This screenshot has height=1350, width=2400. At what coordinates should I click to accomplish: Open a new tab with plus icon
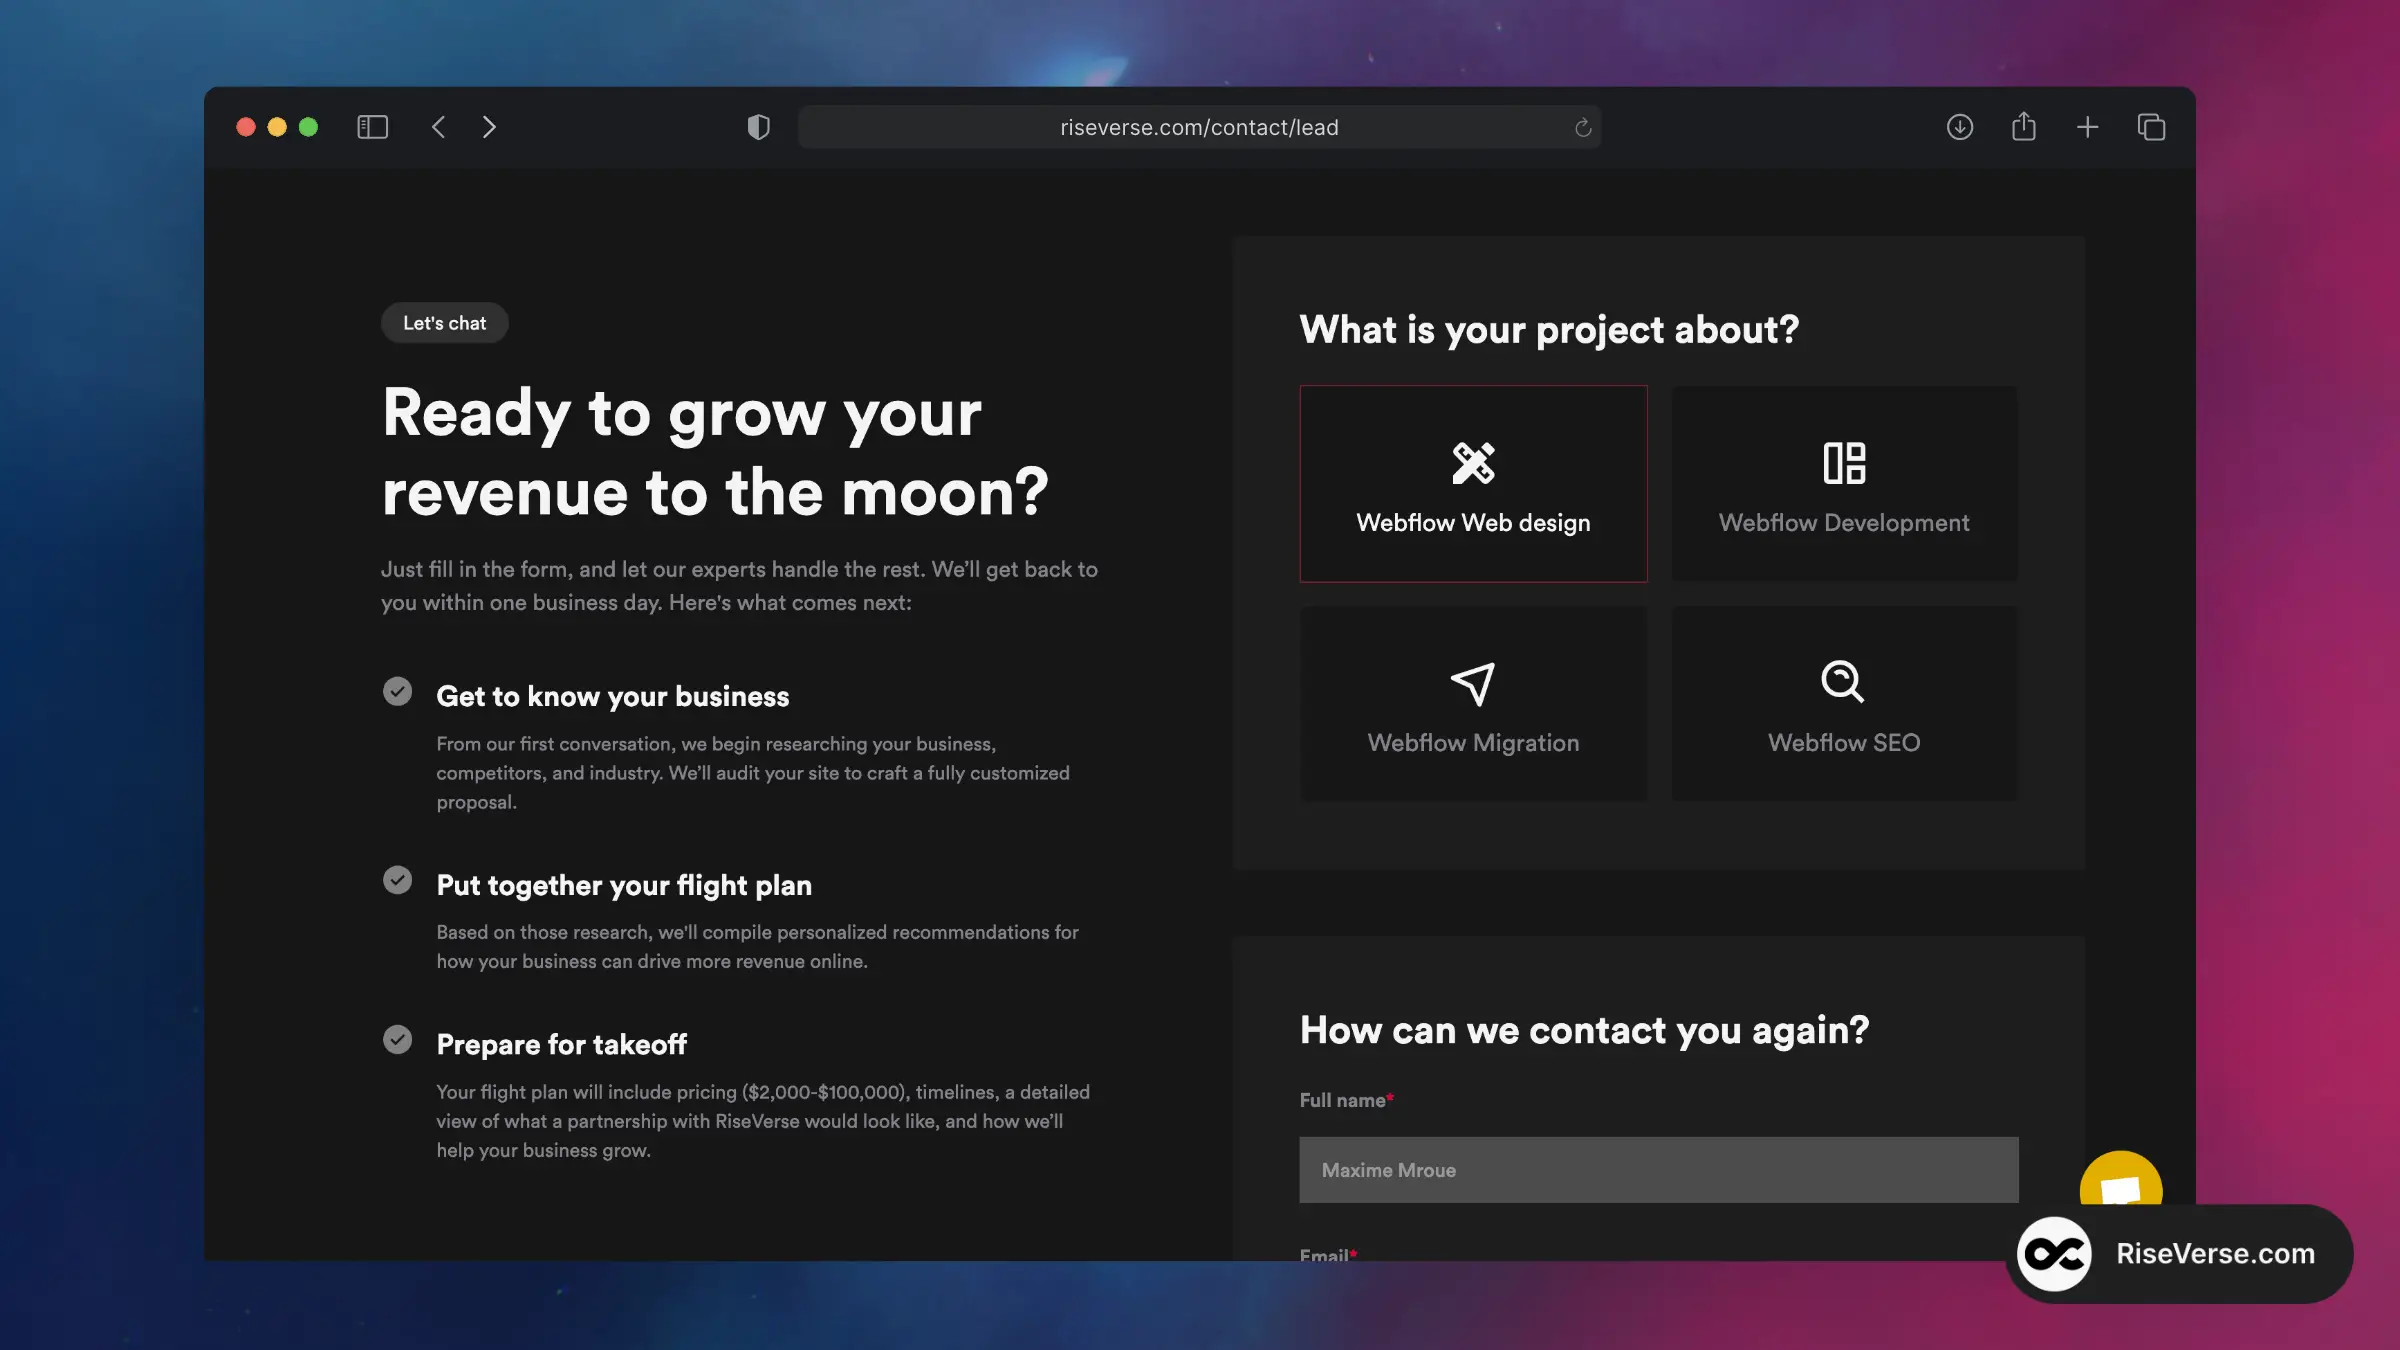[2087, 127]
